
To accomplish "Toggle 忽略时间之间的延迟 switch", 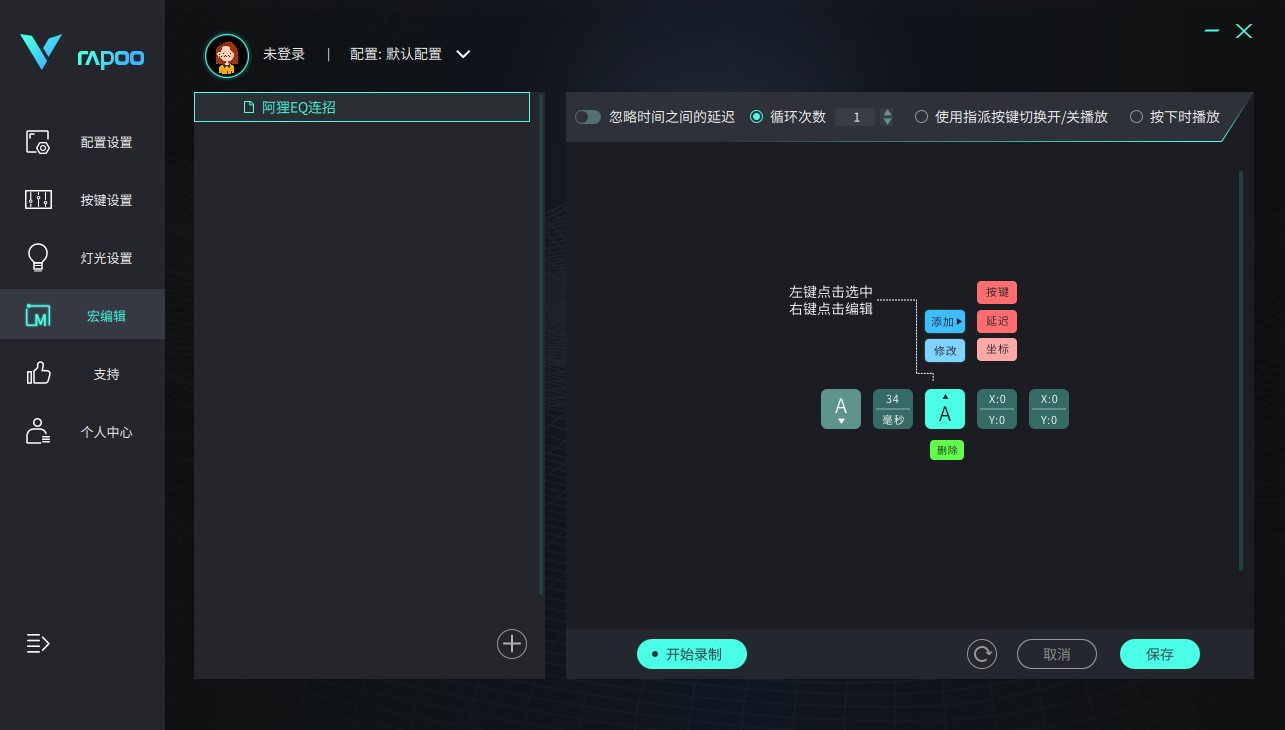I will coord(588,117).
